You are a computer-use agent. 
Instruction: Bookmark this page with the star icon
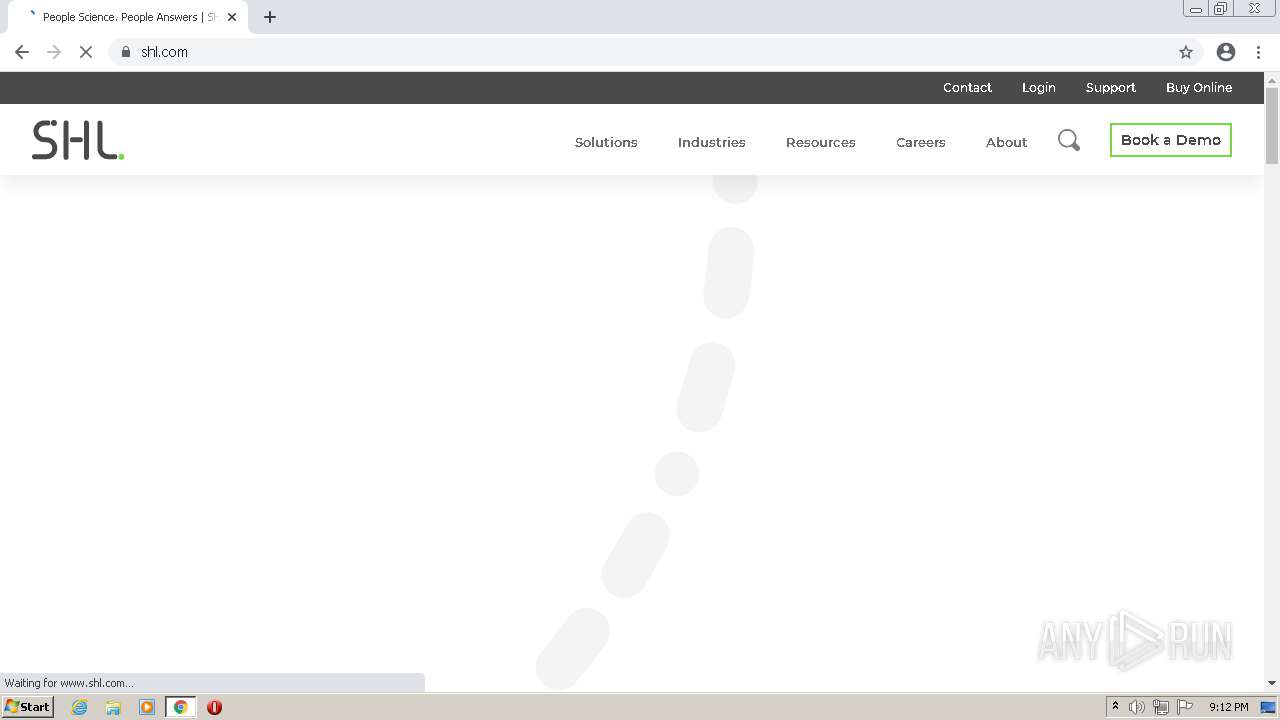[1186, 52]
